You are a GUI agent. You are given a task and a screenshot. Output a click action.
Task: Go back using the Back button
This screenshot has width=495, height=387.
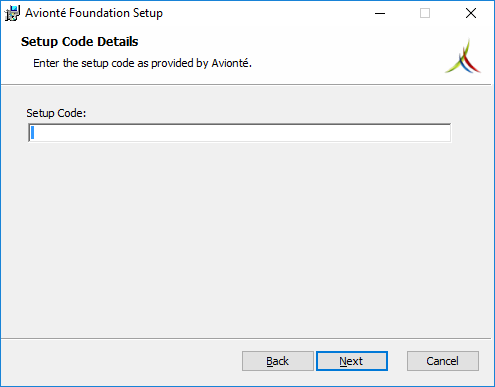278,361
